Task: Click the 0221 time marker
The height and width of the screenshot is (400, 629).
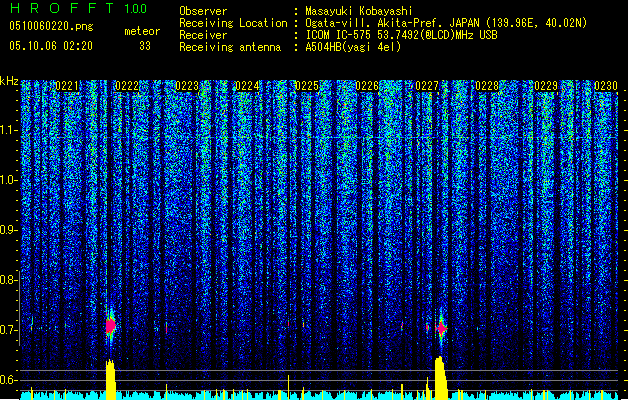Action: click(x=67, y=86)
